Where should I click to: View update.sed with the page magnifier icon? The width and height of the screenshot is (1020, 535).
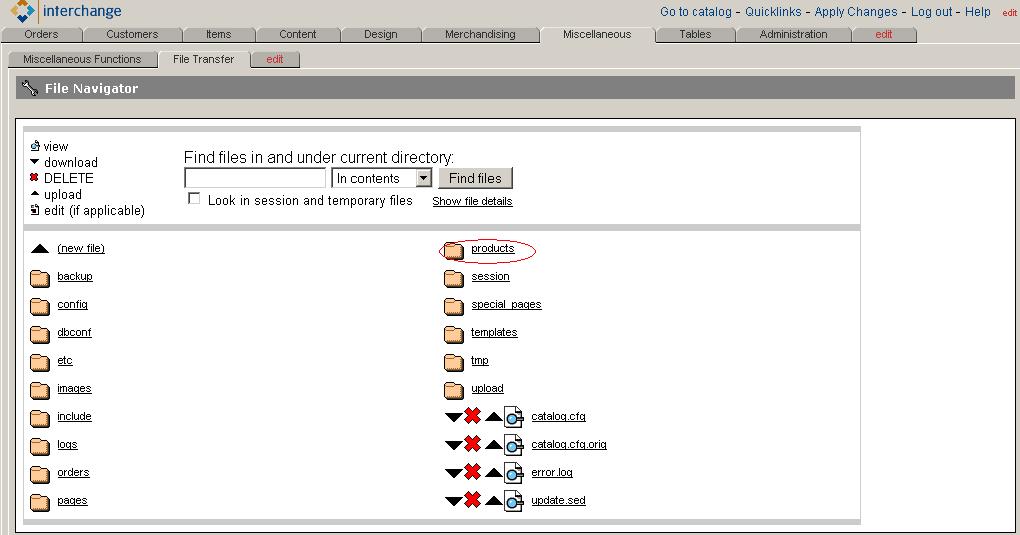[x=514, y=501]
